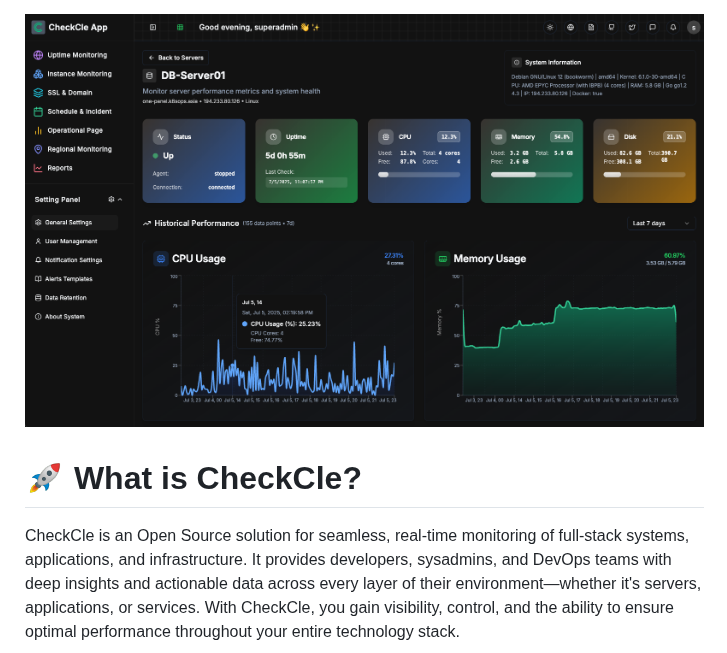The height and width of the screenshot is (653, 727).
Task: Click CPU Usage (%): 25.23% tooltip
Action: pos(281,324)
